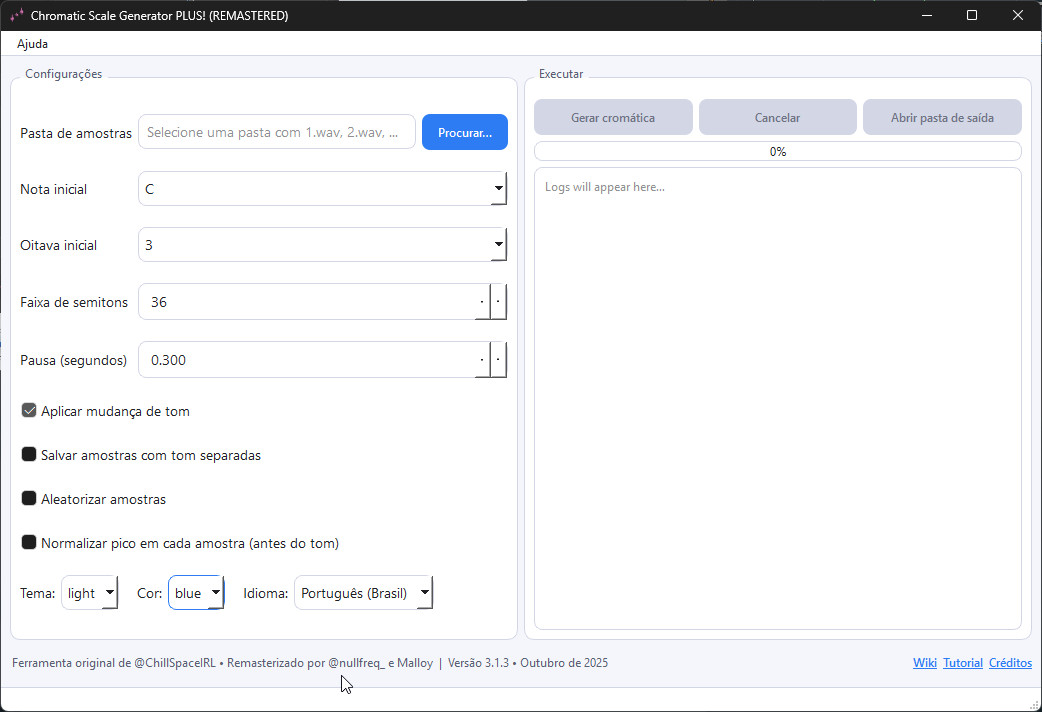Open the Ajuda menu
The height and width of the screenshot is (712, 1042).
(32, 44)
